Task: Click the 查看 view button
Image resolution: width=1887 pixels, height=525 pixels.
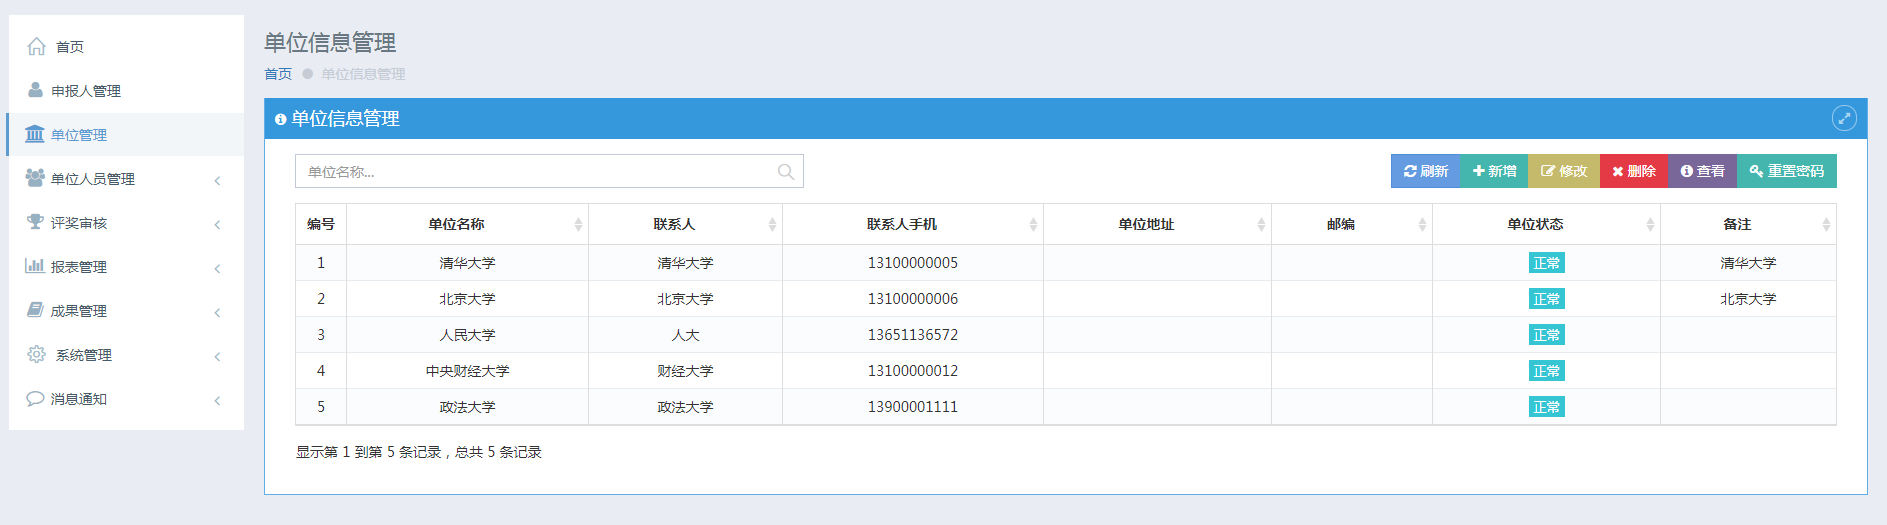Action: [1702, 171]
